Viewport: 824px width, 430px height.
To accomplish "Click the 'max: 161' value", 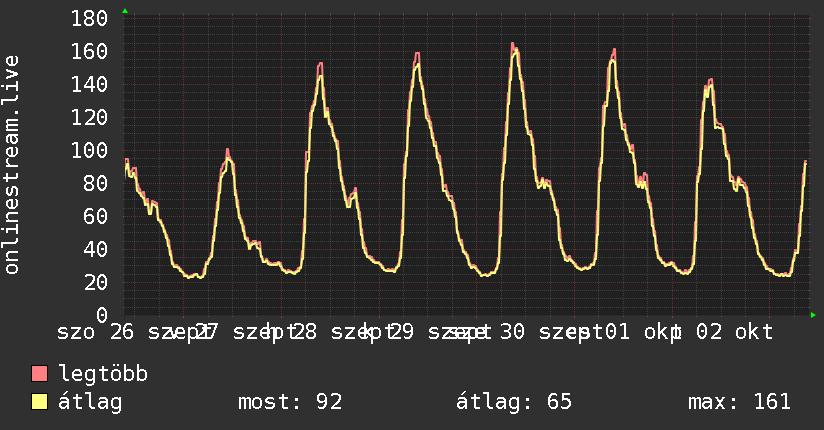I will 739,402.
